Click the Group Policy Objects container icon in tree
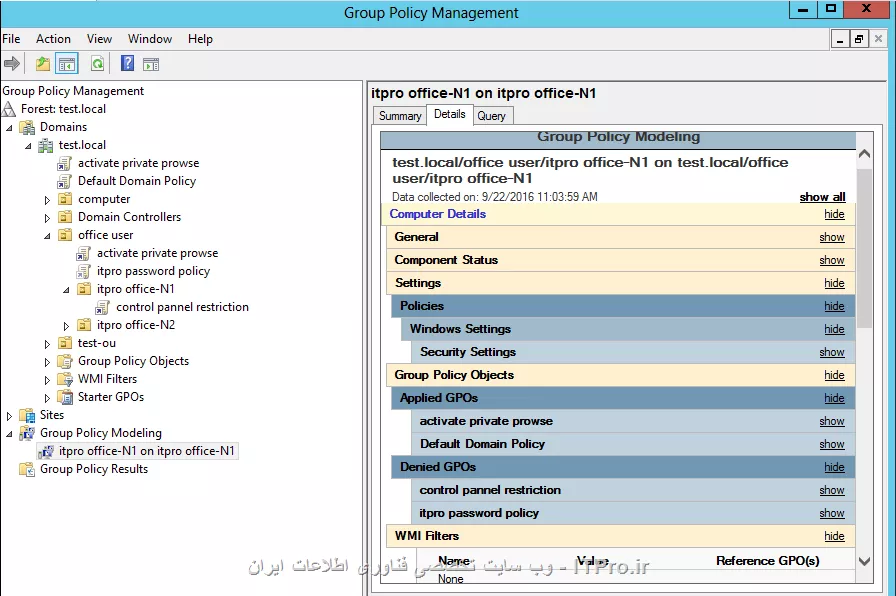This screenshot has height=596, width=896. coord(65,361)
